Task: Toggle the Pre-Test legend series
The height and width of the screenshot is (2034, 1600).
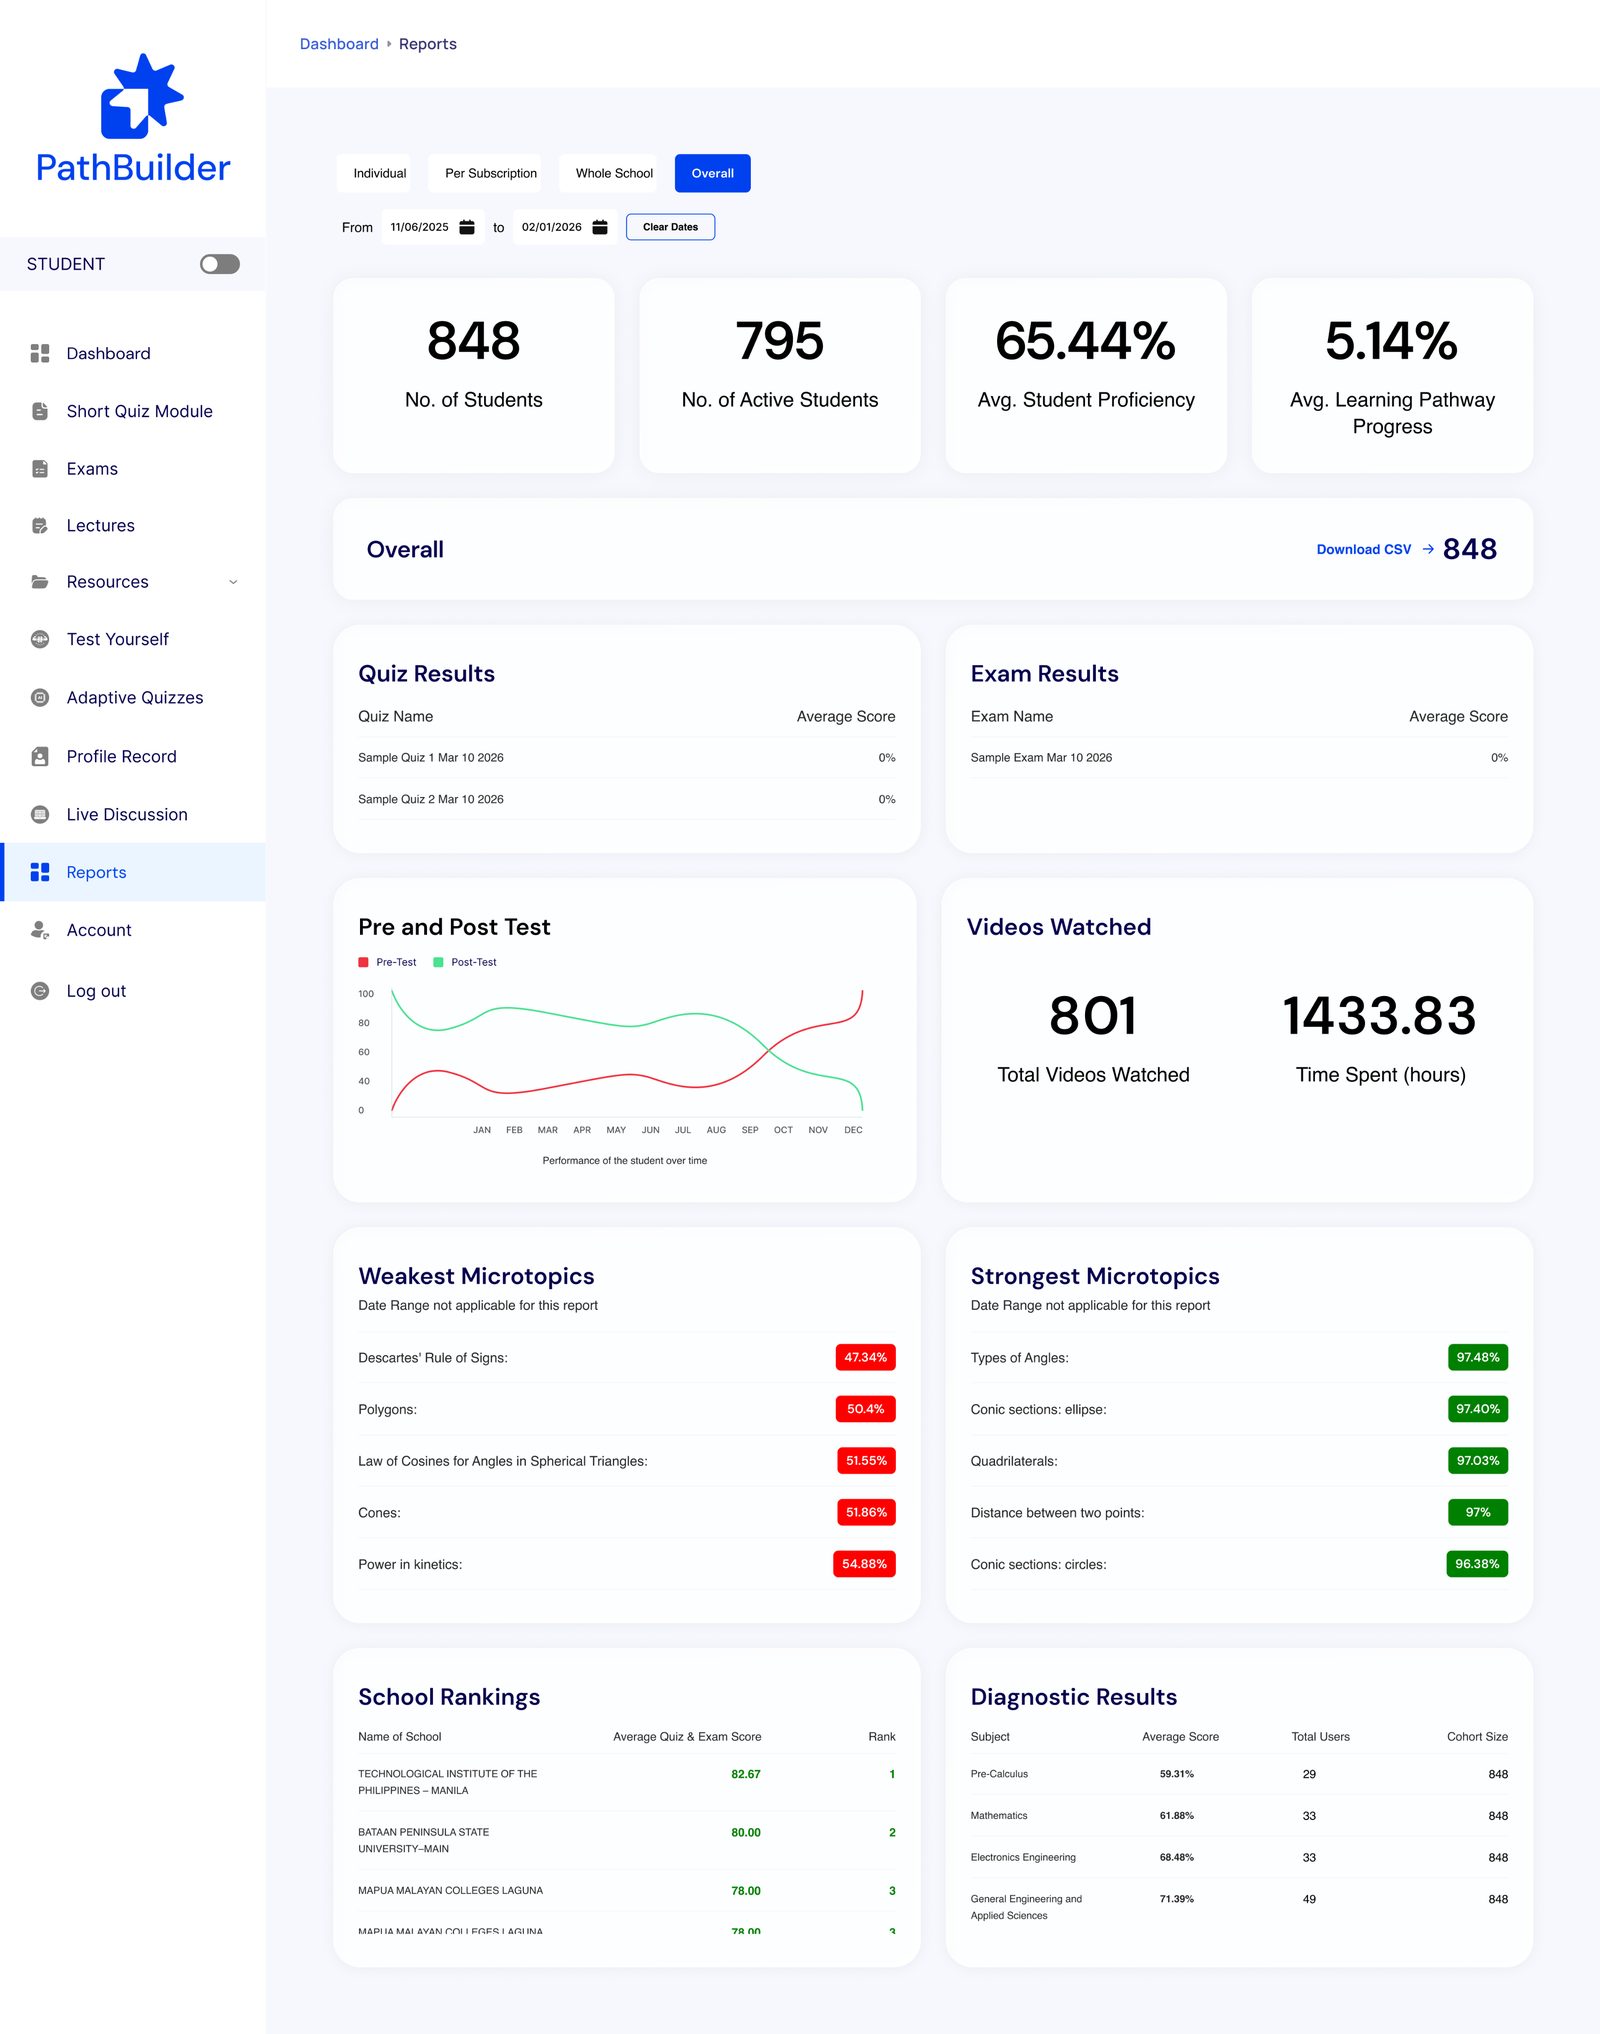Action: click(x=388, y=962)
